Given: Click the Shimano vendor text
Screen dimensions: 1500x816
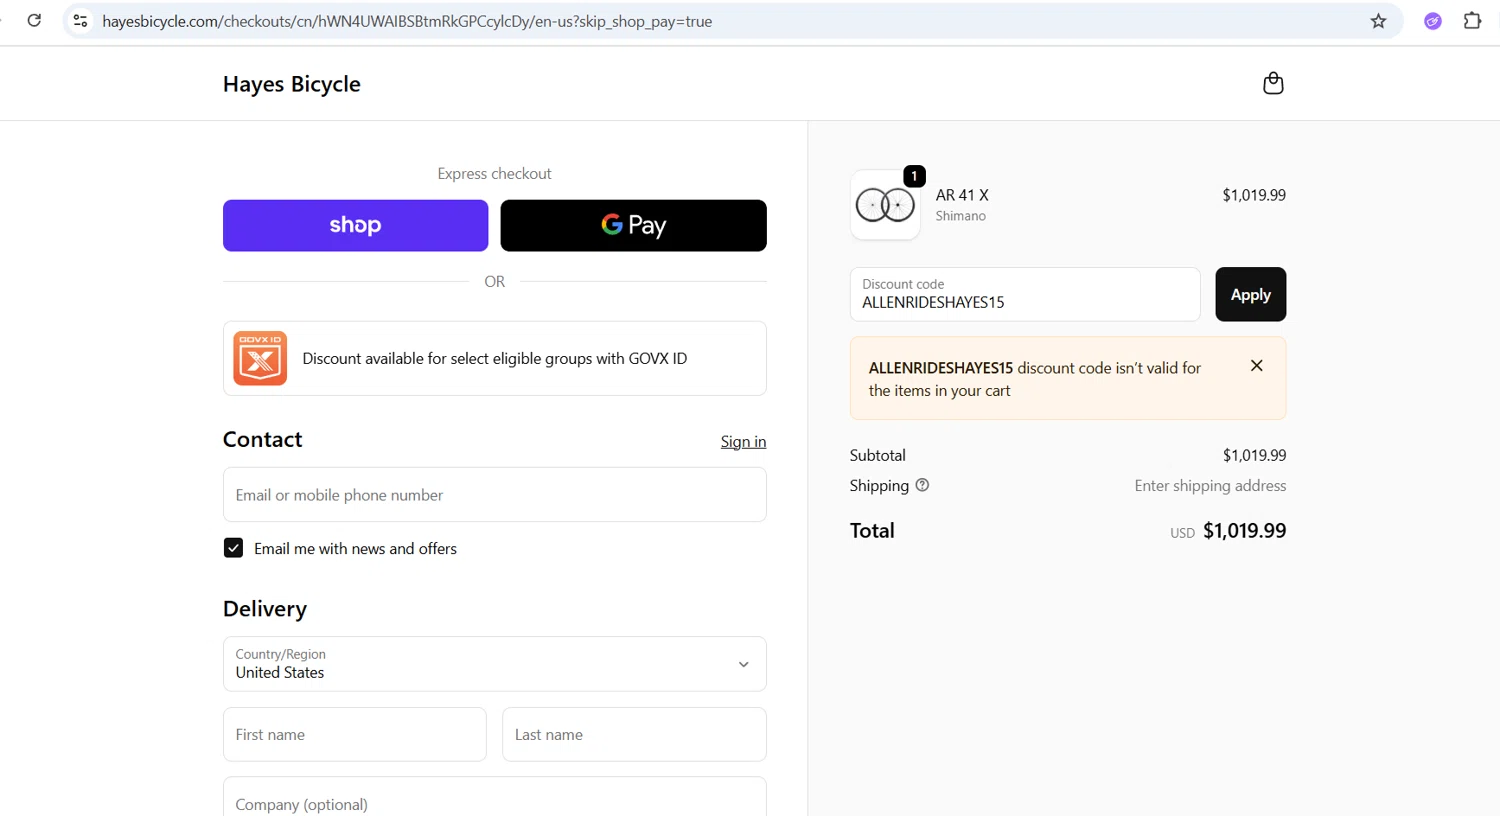Looking at the screenshot, I should point(960,216).
